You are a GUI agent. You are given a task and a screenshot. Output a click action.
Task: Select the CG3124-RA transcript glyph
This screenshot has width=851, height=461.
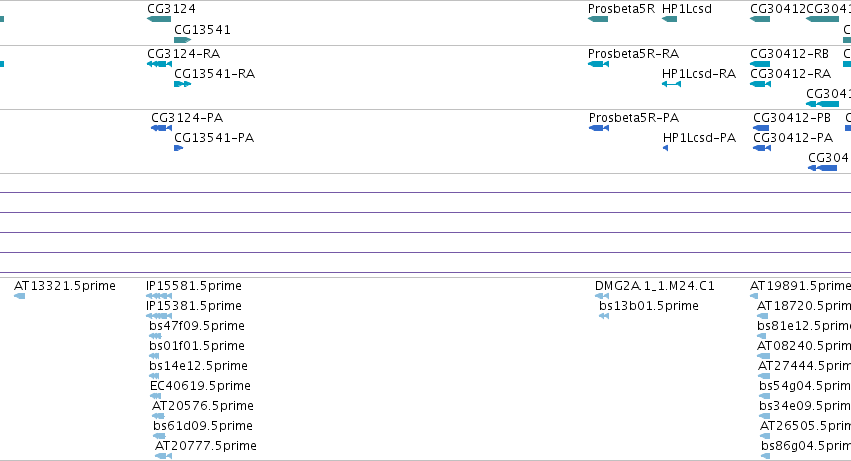pyautogui.click(x=159, y=64)
